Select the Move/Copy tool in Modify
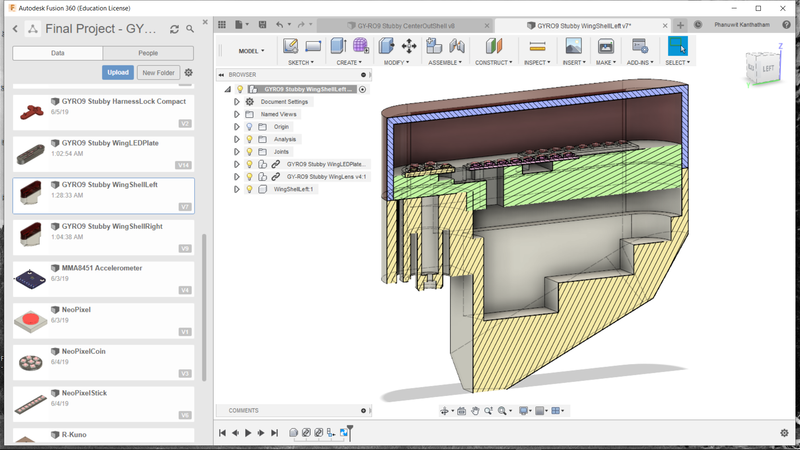Image resolution: width=800 pixels, height=450 pixels. (x=409, y=46)
